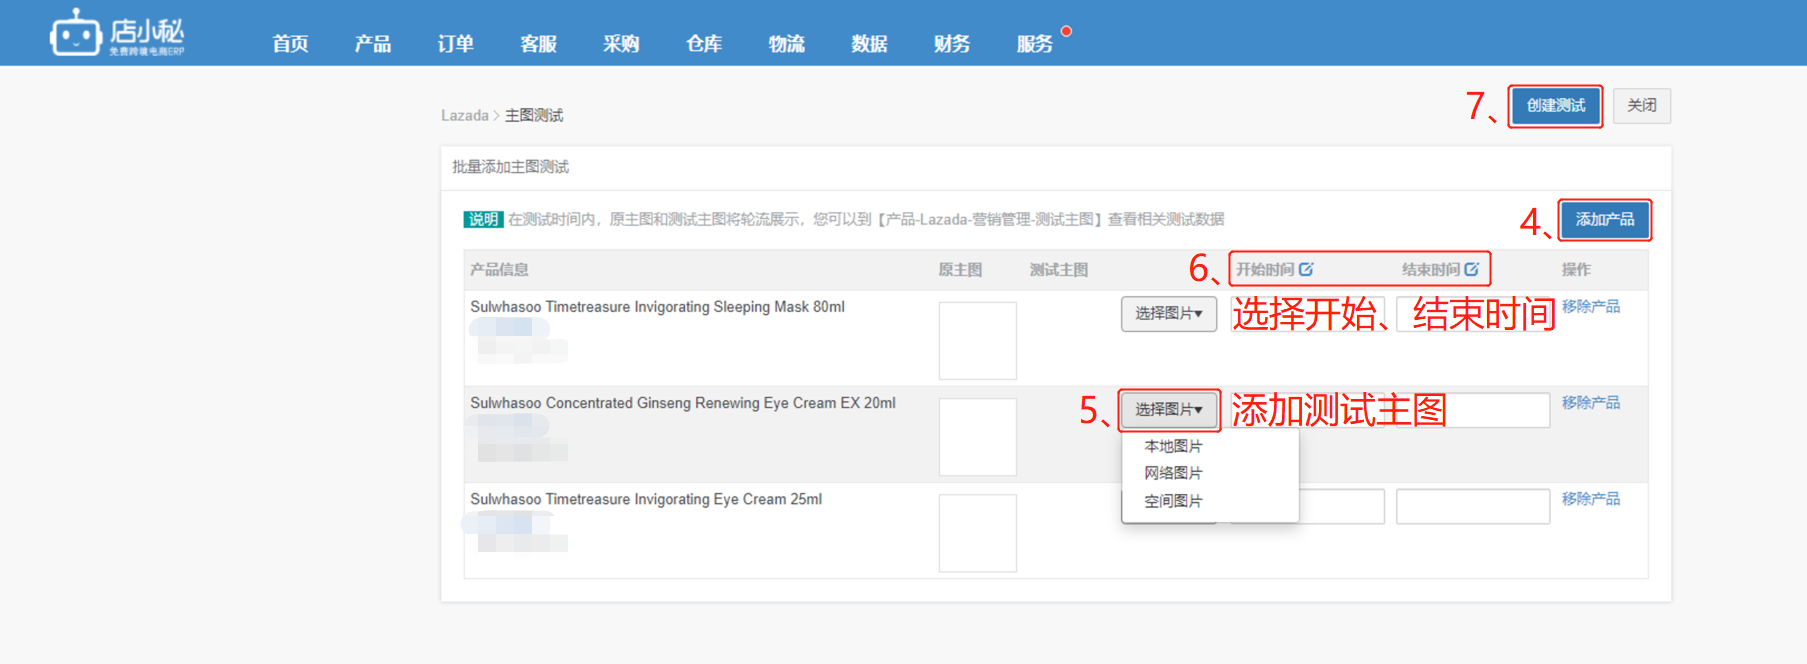Image resolution: width=1807 pixels, height=664 pixels.
Task: Open the 服务 navigation menu
Action: 1035,43
